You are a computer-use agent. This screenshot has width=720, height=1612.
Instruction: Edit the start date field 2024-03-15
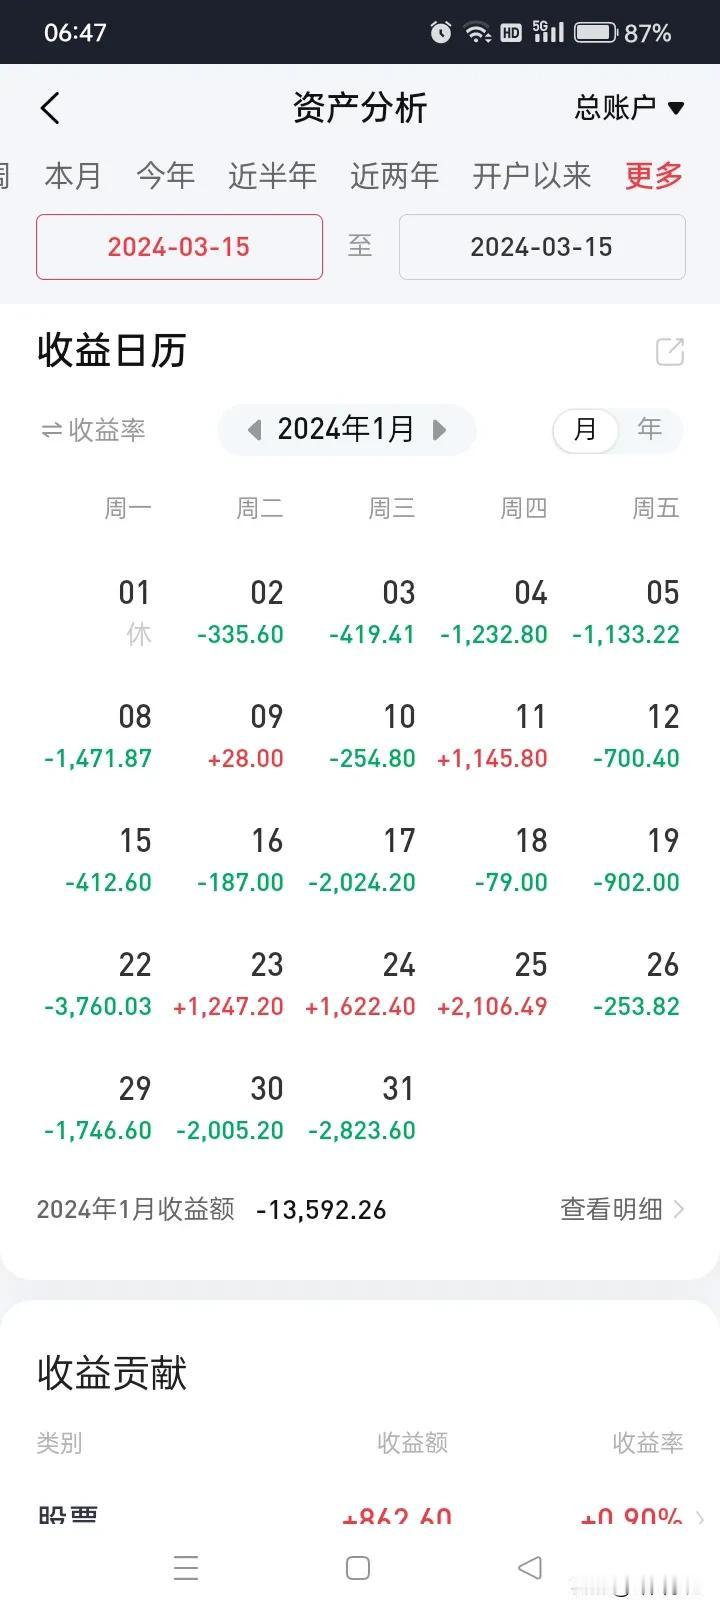[x=179, y=247]
